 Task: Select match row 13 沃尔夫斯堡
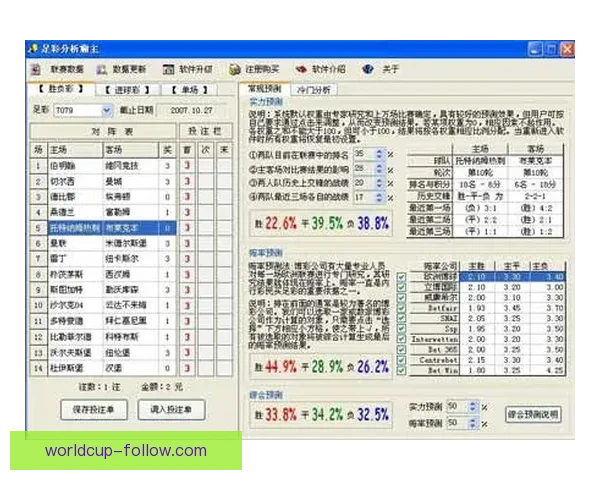103,353
